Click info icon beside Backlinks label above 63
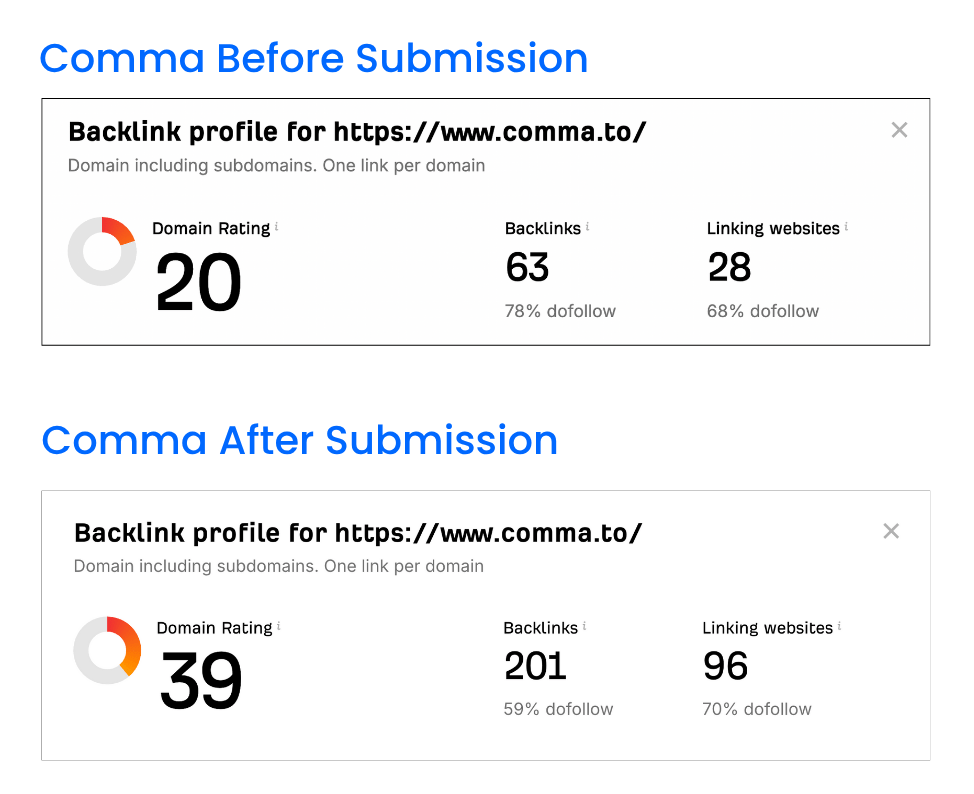Viewport: 974px width, 794px height. (x=588, y=227)
